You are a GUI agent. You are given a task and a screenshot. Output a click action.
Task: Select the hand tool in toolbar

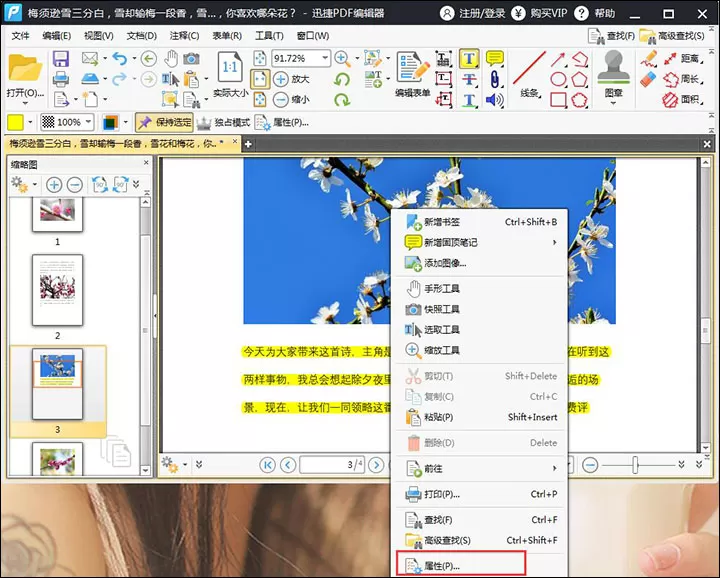pyautogui.click(x=171, y=59)
